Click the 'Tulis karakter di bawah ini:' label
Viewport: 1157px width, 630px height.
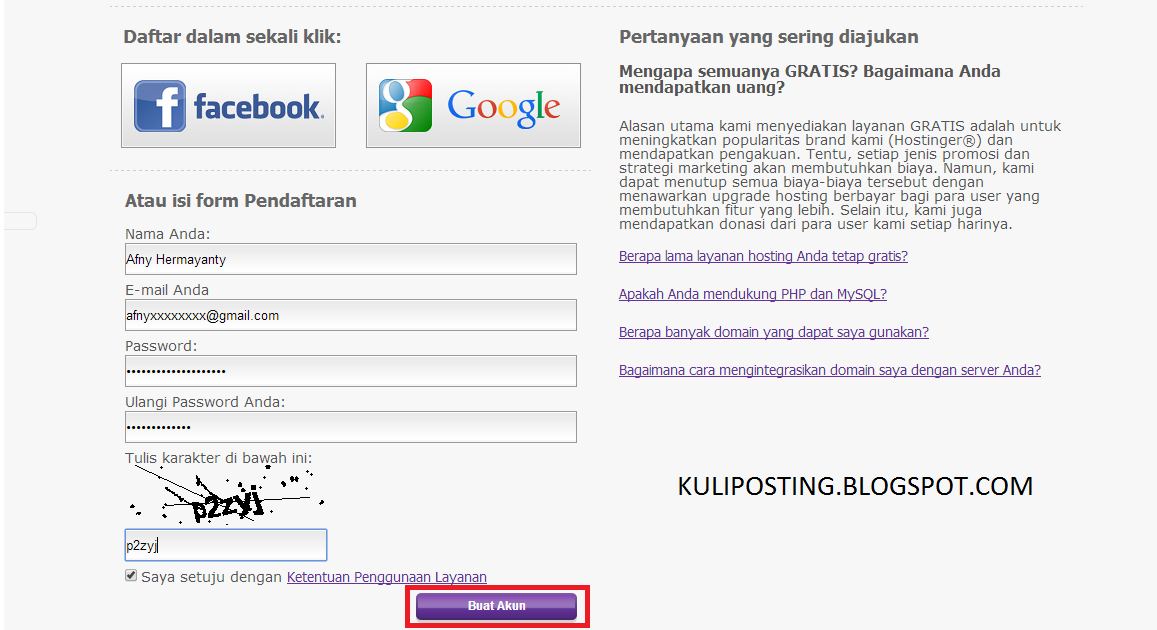click(x=218, y=458)
